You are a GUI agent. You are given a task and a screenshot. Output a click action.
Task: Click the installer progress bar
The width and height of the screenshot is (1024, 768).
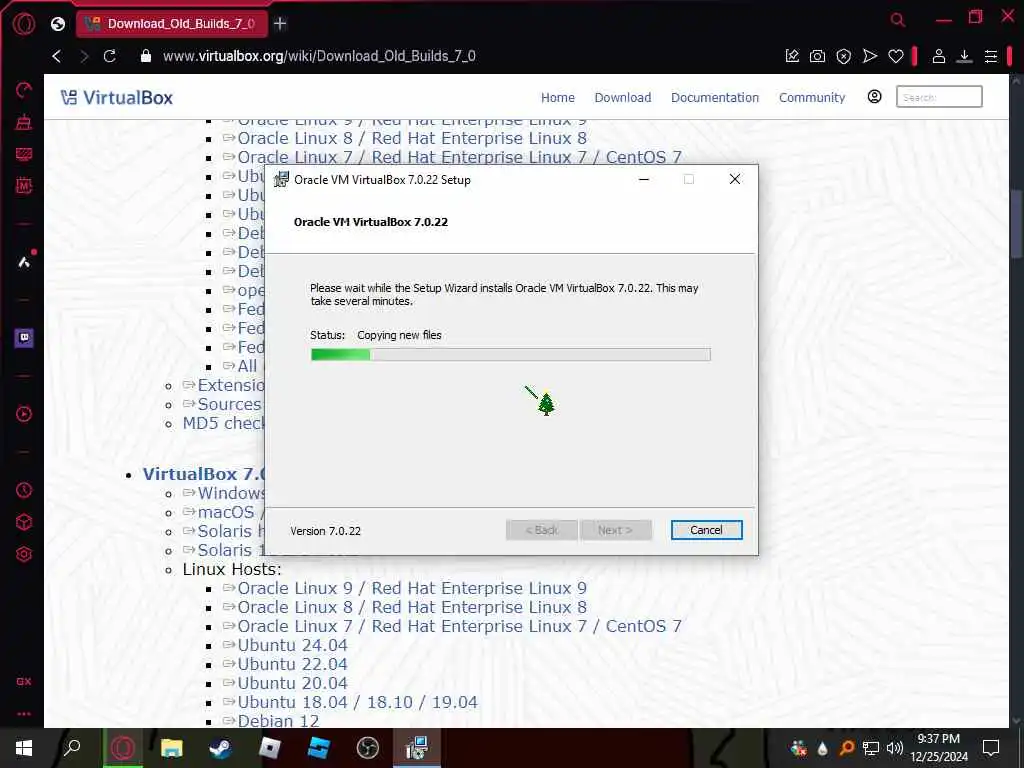511,355
